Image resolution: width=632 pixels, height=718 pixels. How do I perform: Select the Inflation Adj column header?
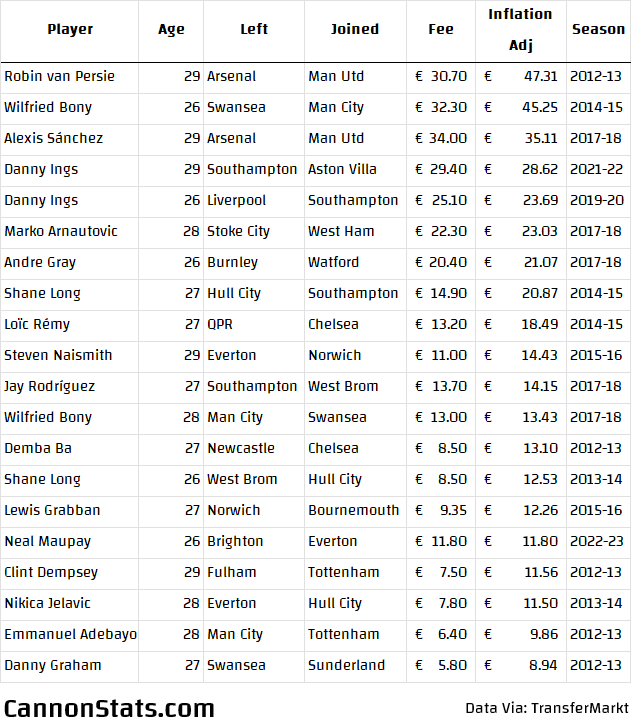pos(521,29)
